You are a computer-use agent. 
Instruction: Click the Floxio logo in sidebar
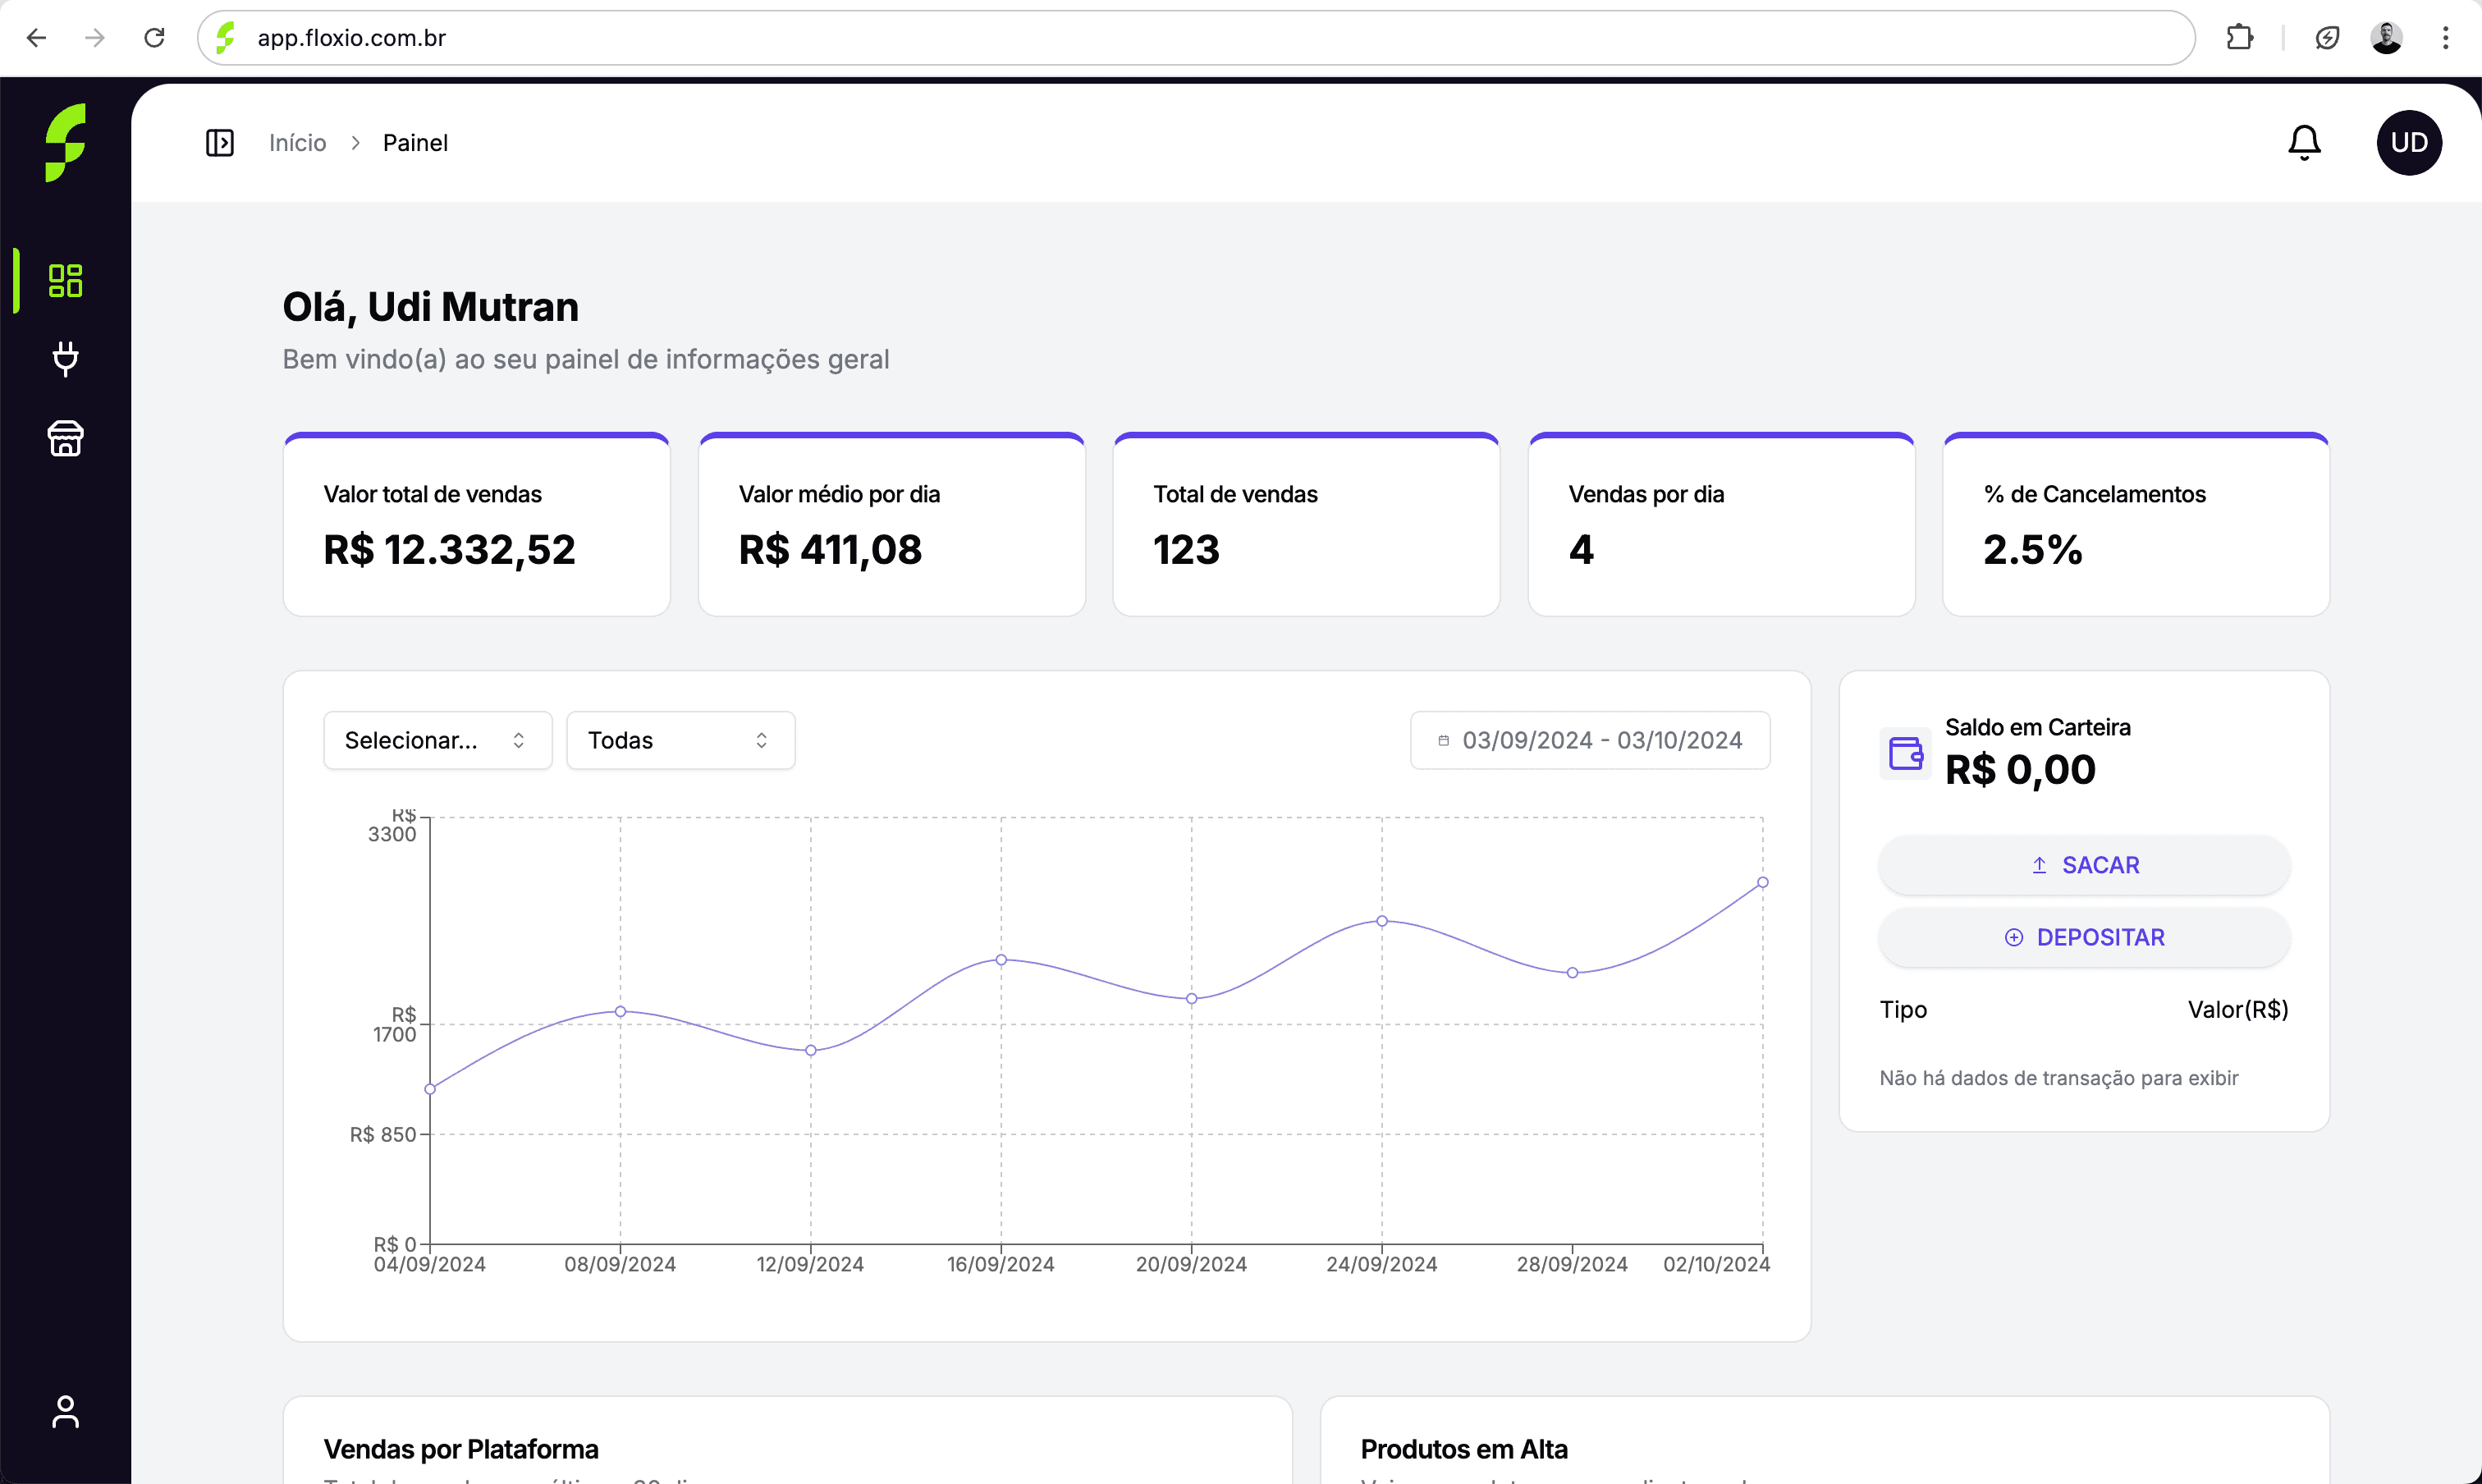[65, 143]
